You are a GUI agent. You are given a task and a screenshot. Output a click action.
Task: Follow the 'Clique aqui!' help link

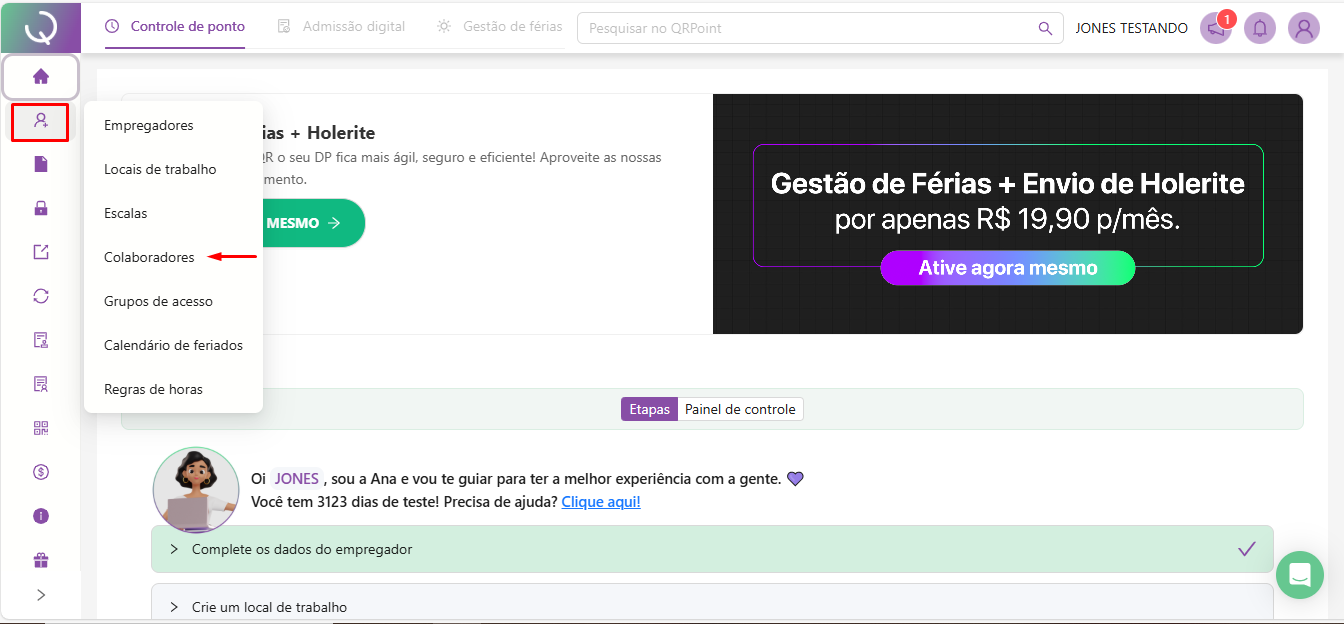coord(601,502)
